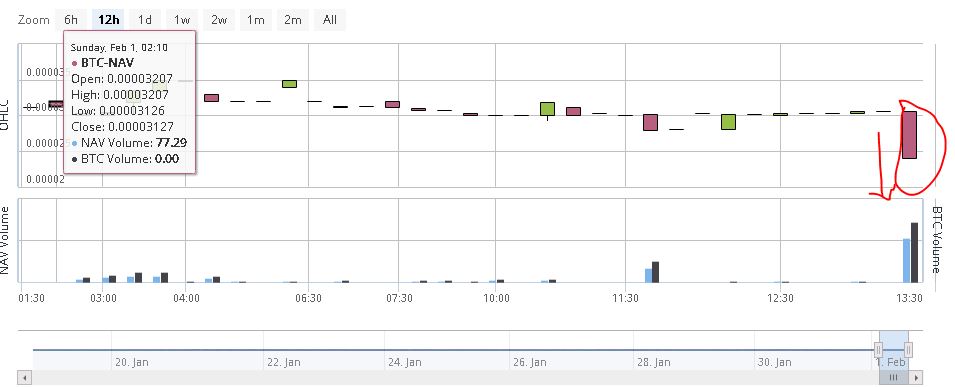The width and height of the screenshot is (955, 387).
Task: Click the left navigator range handle
Action: pos(878,350)
